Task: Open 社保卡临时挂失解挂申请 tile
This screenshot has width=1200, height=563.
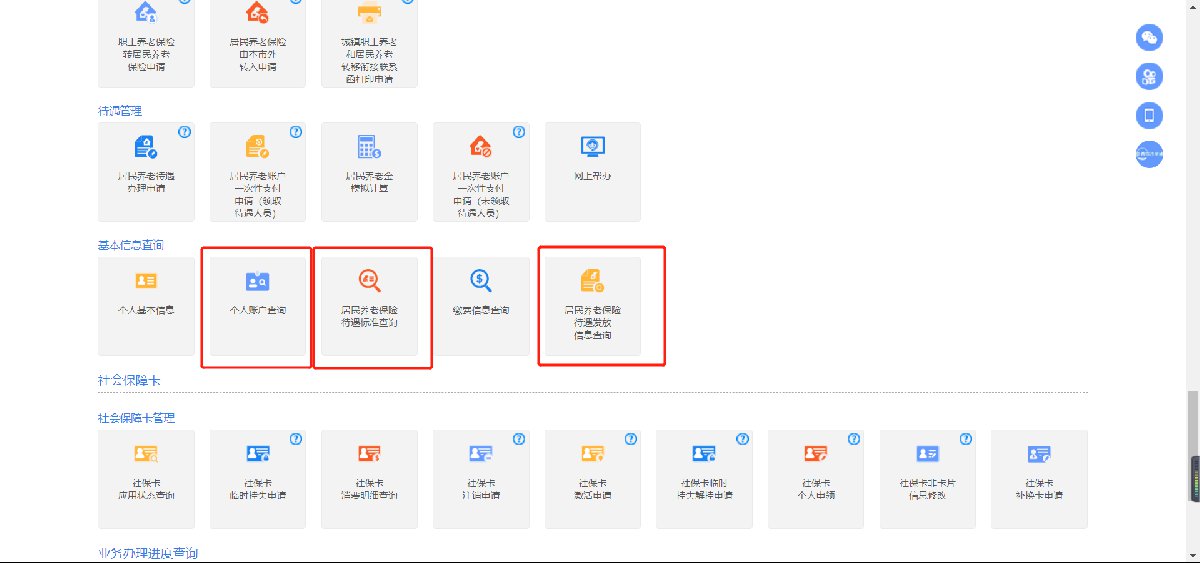Action: pyautogui.click(x=704, y=479)
